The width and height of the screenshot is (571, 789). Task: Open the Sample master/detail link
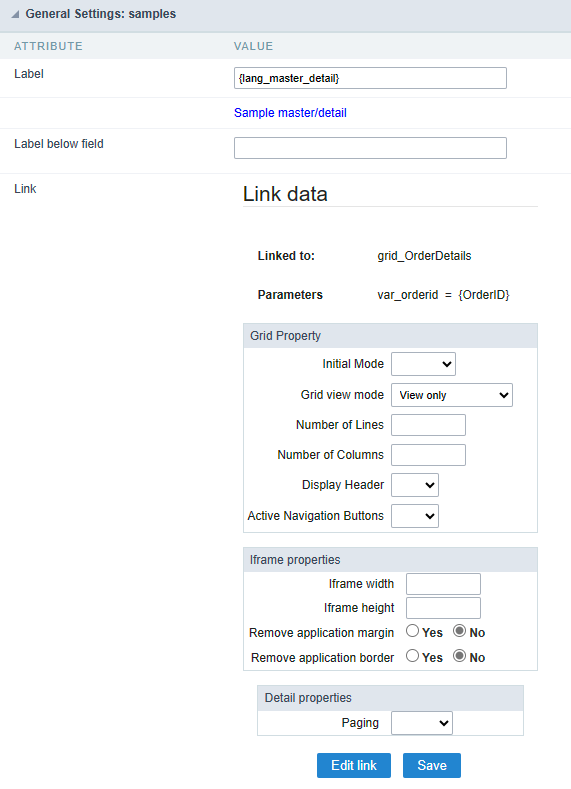290,113
